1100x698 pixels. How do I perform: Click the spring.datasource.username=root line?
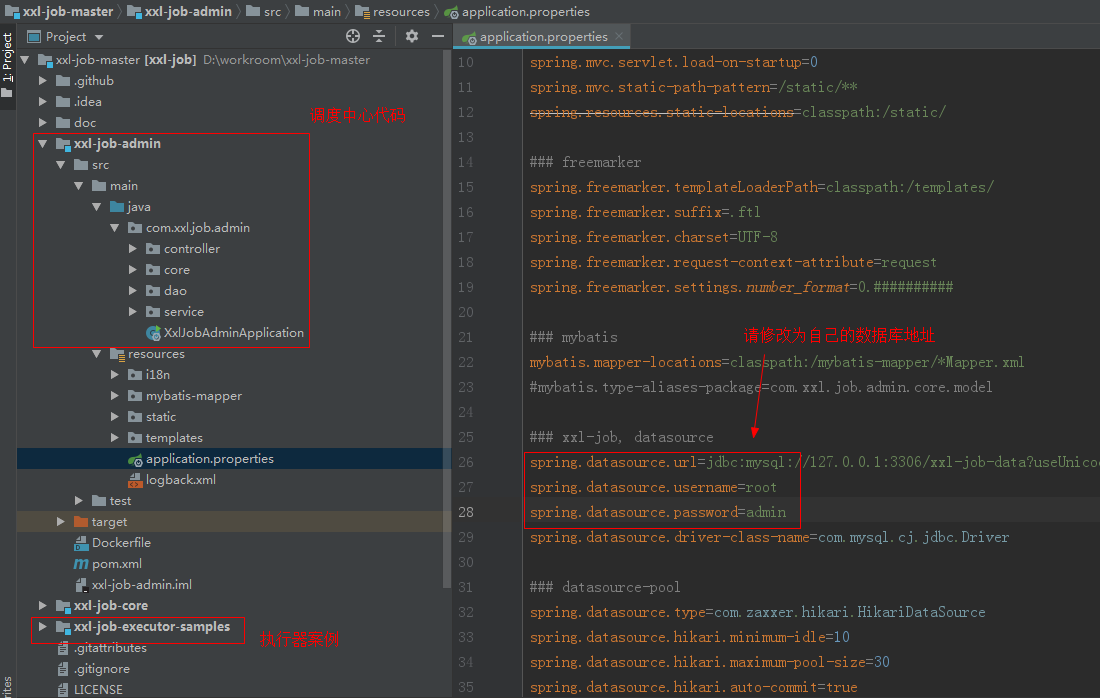[653, 488]
